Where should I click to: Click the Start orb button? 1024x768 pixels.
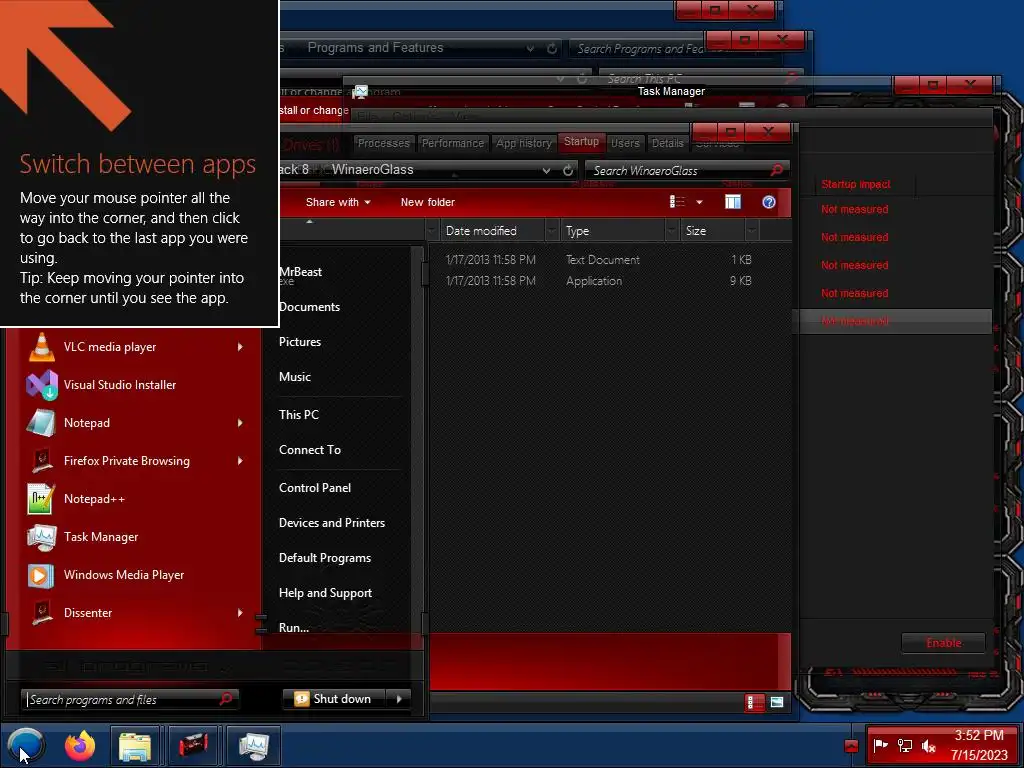[26, 745]
